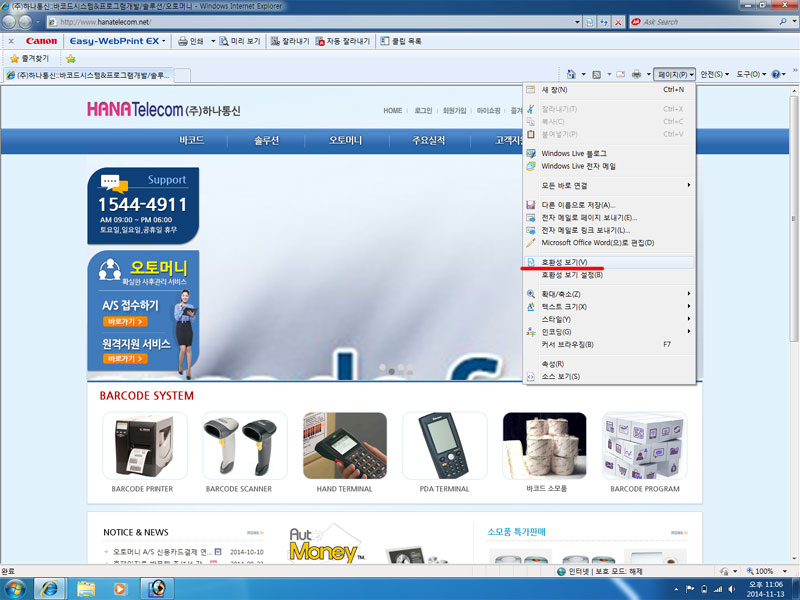Select 속성(R) properties menu item
Viewport: 800px width, 600px height.
click(x=610, y=364)
